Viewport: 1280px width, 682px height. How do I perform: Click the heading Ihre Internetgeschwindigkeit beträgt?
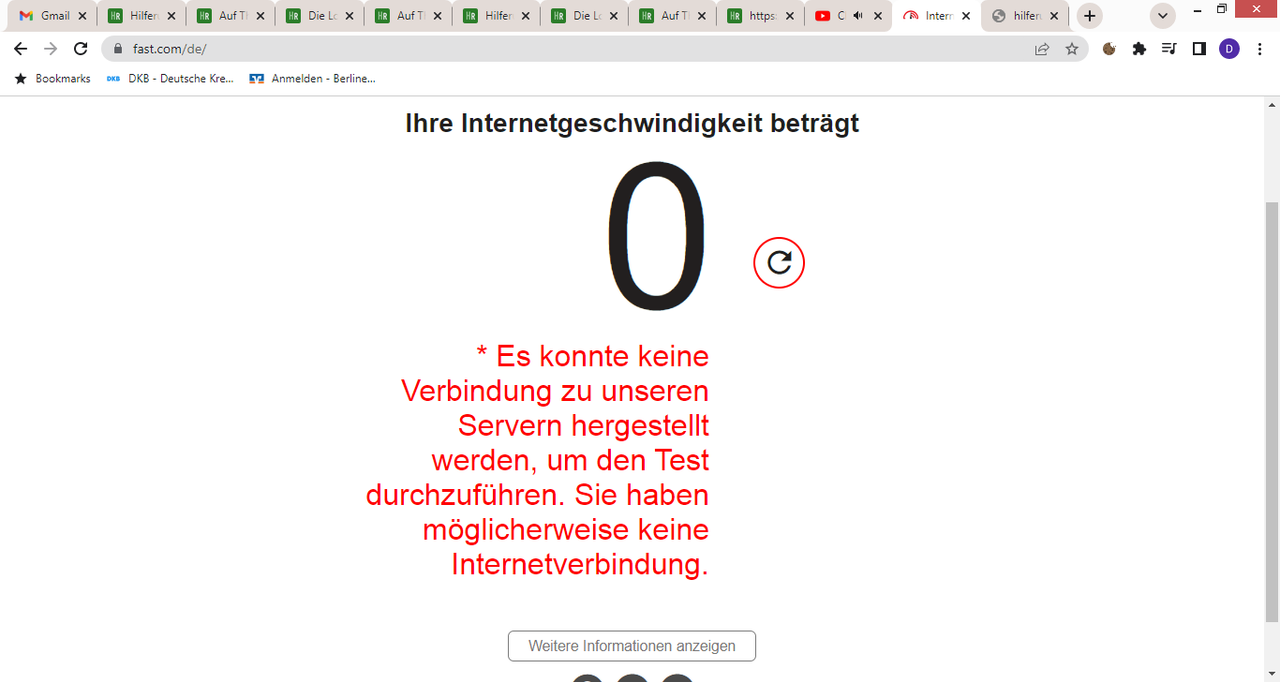632,123
